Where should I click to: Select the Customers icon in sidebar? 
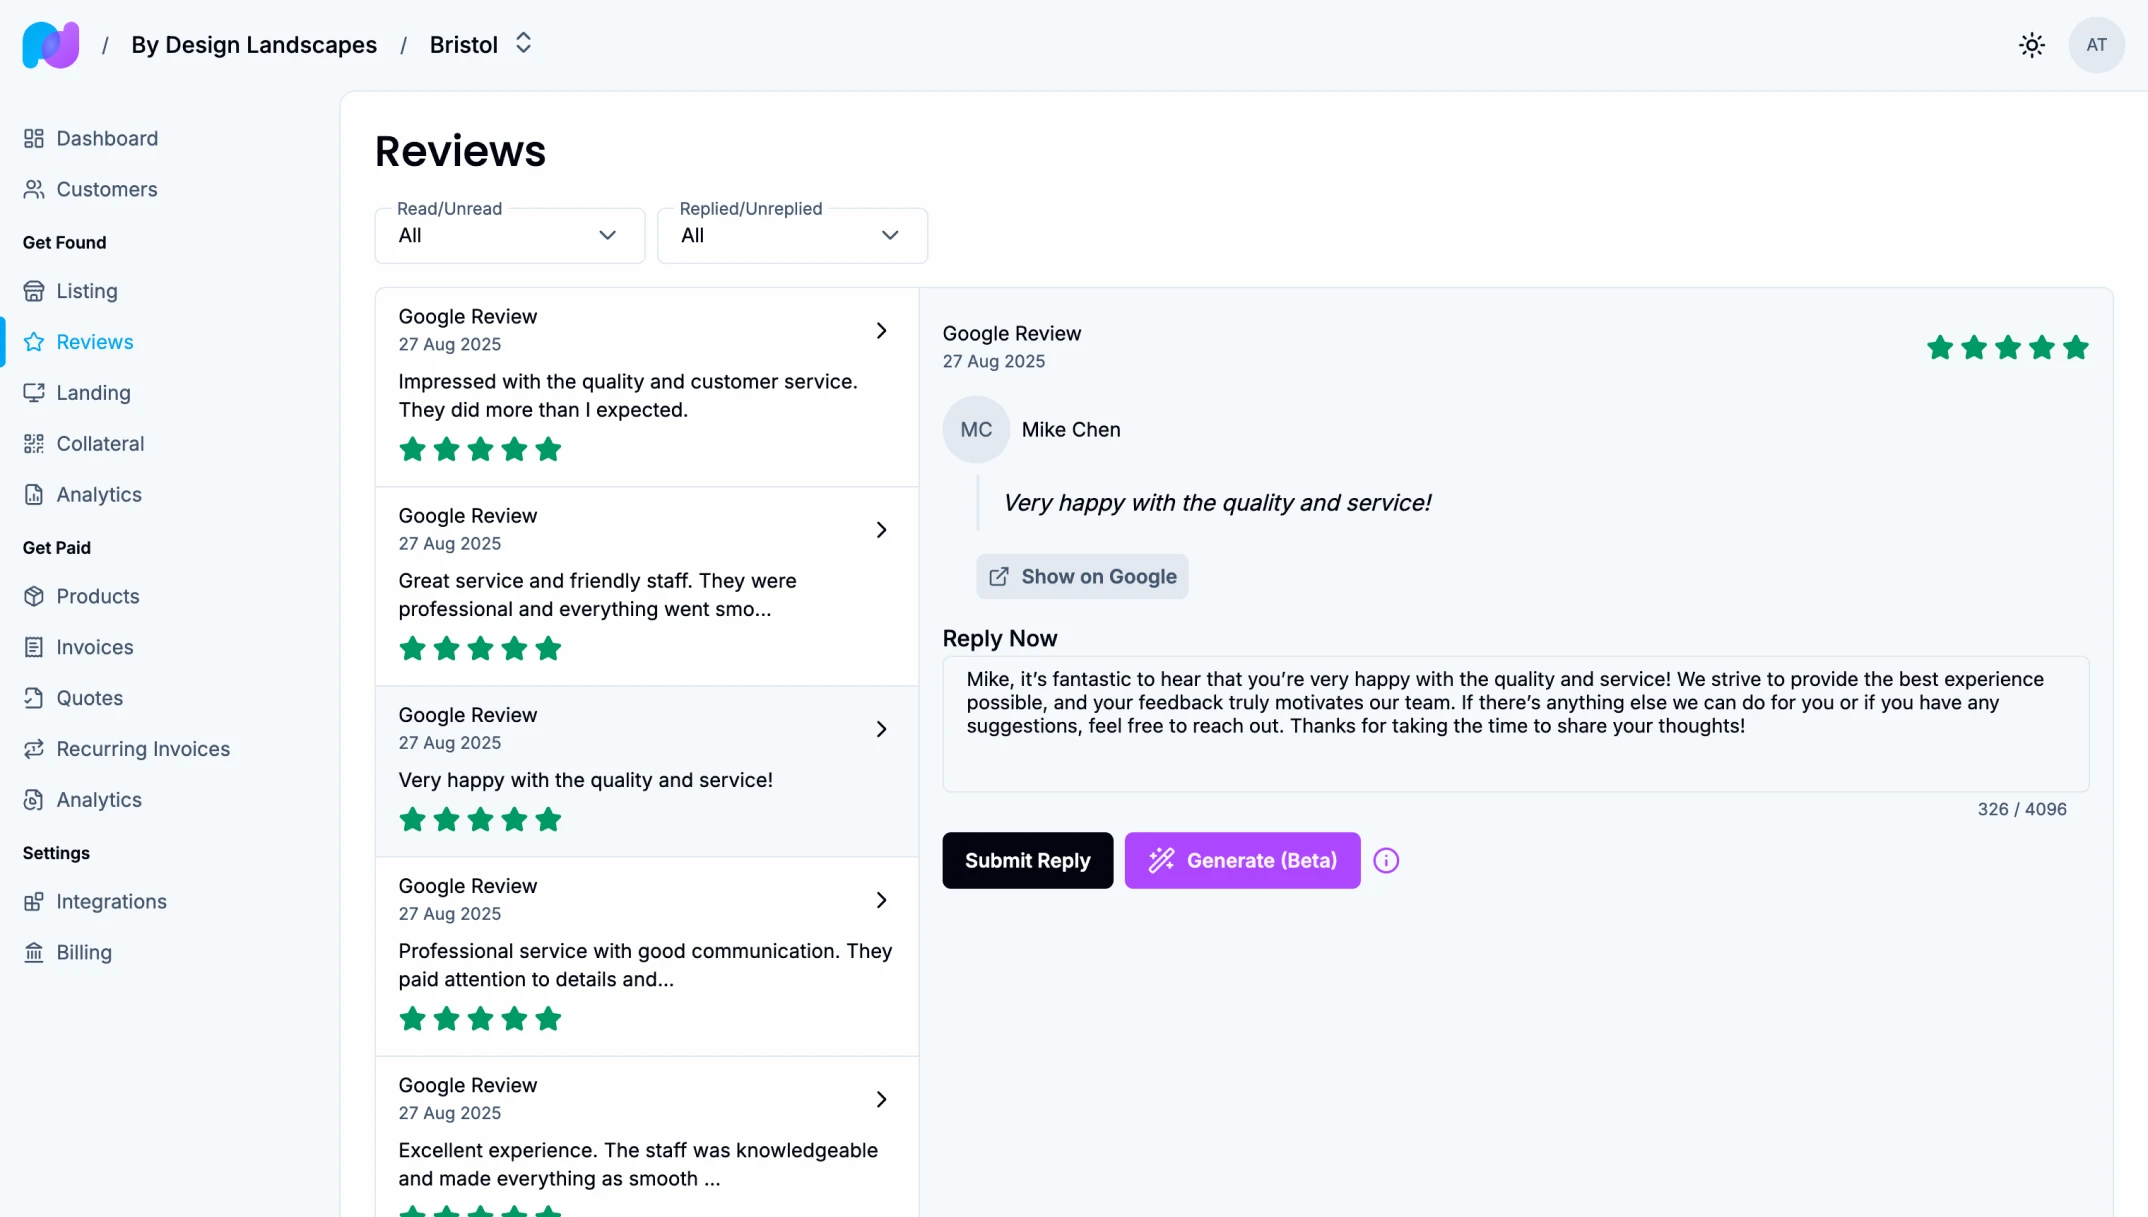pos(34,189)
